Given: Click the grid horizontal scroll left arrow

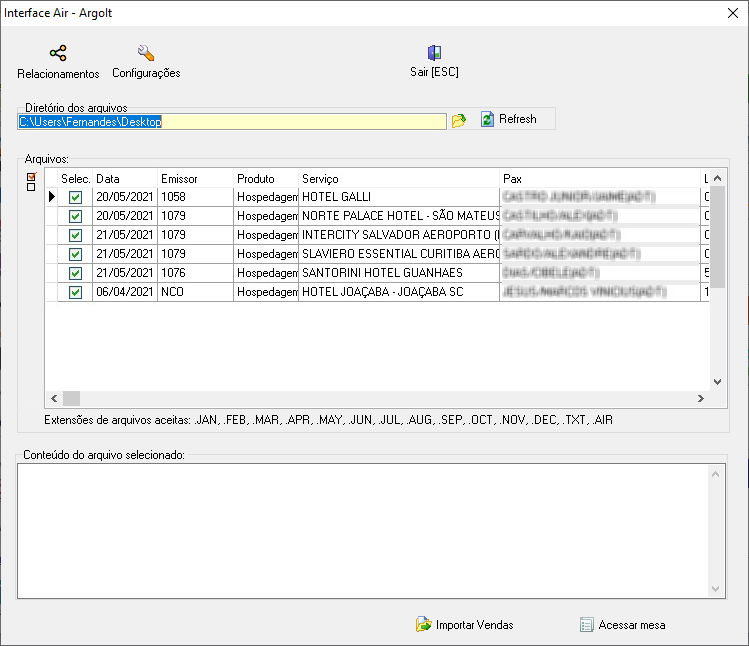Looking at the screenshot, I should click(x=54, y=398).
